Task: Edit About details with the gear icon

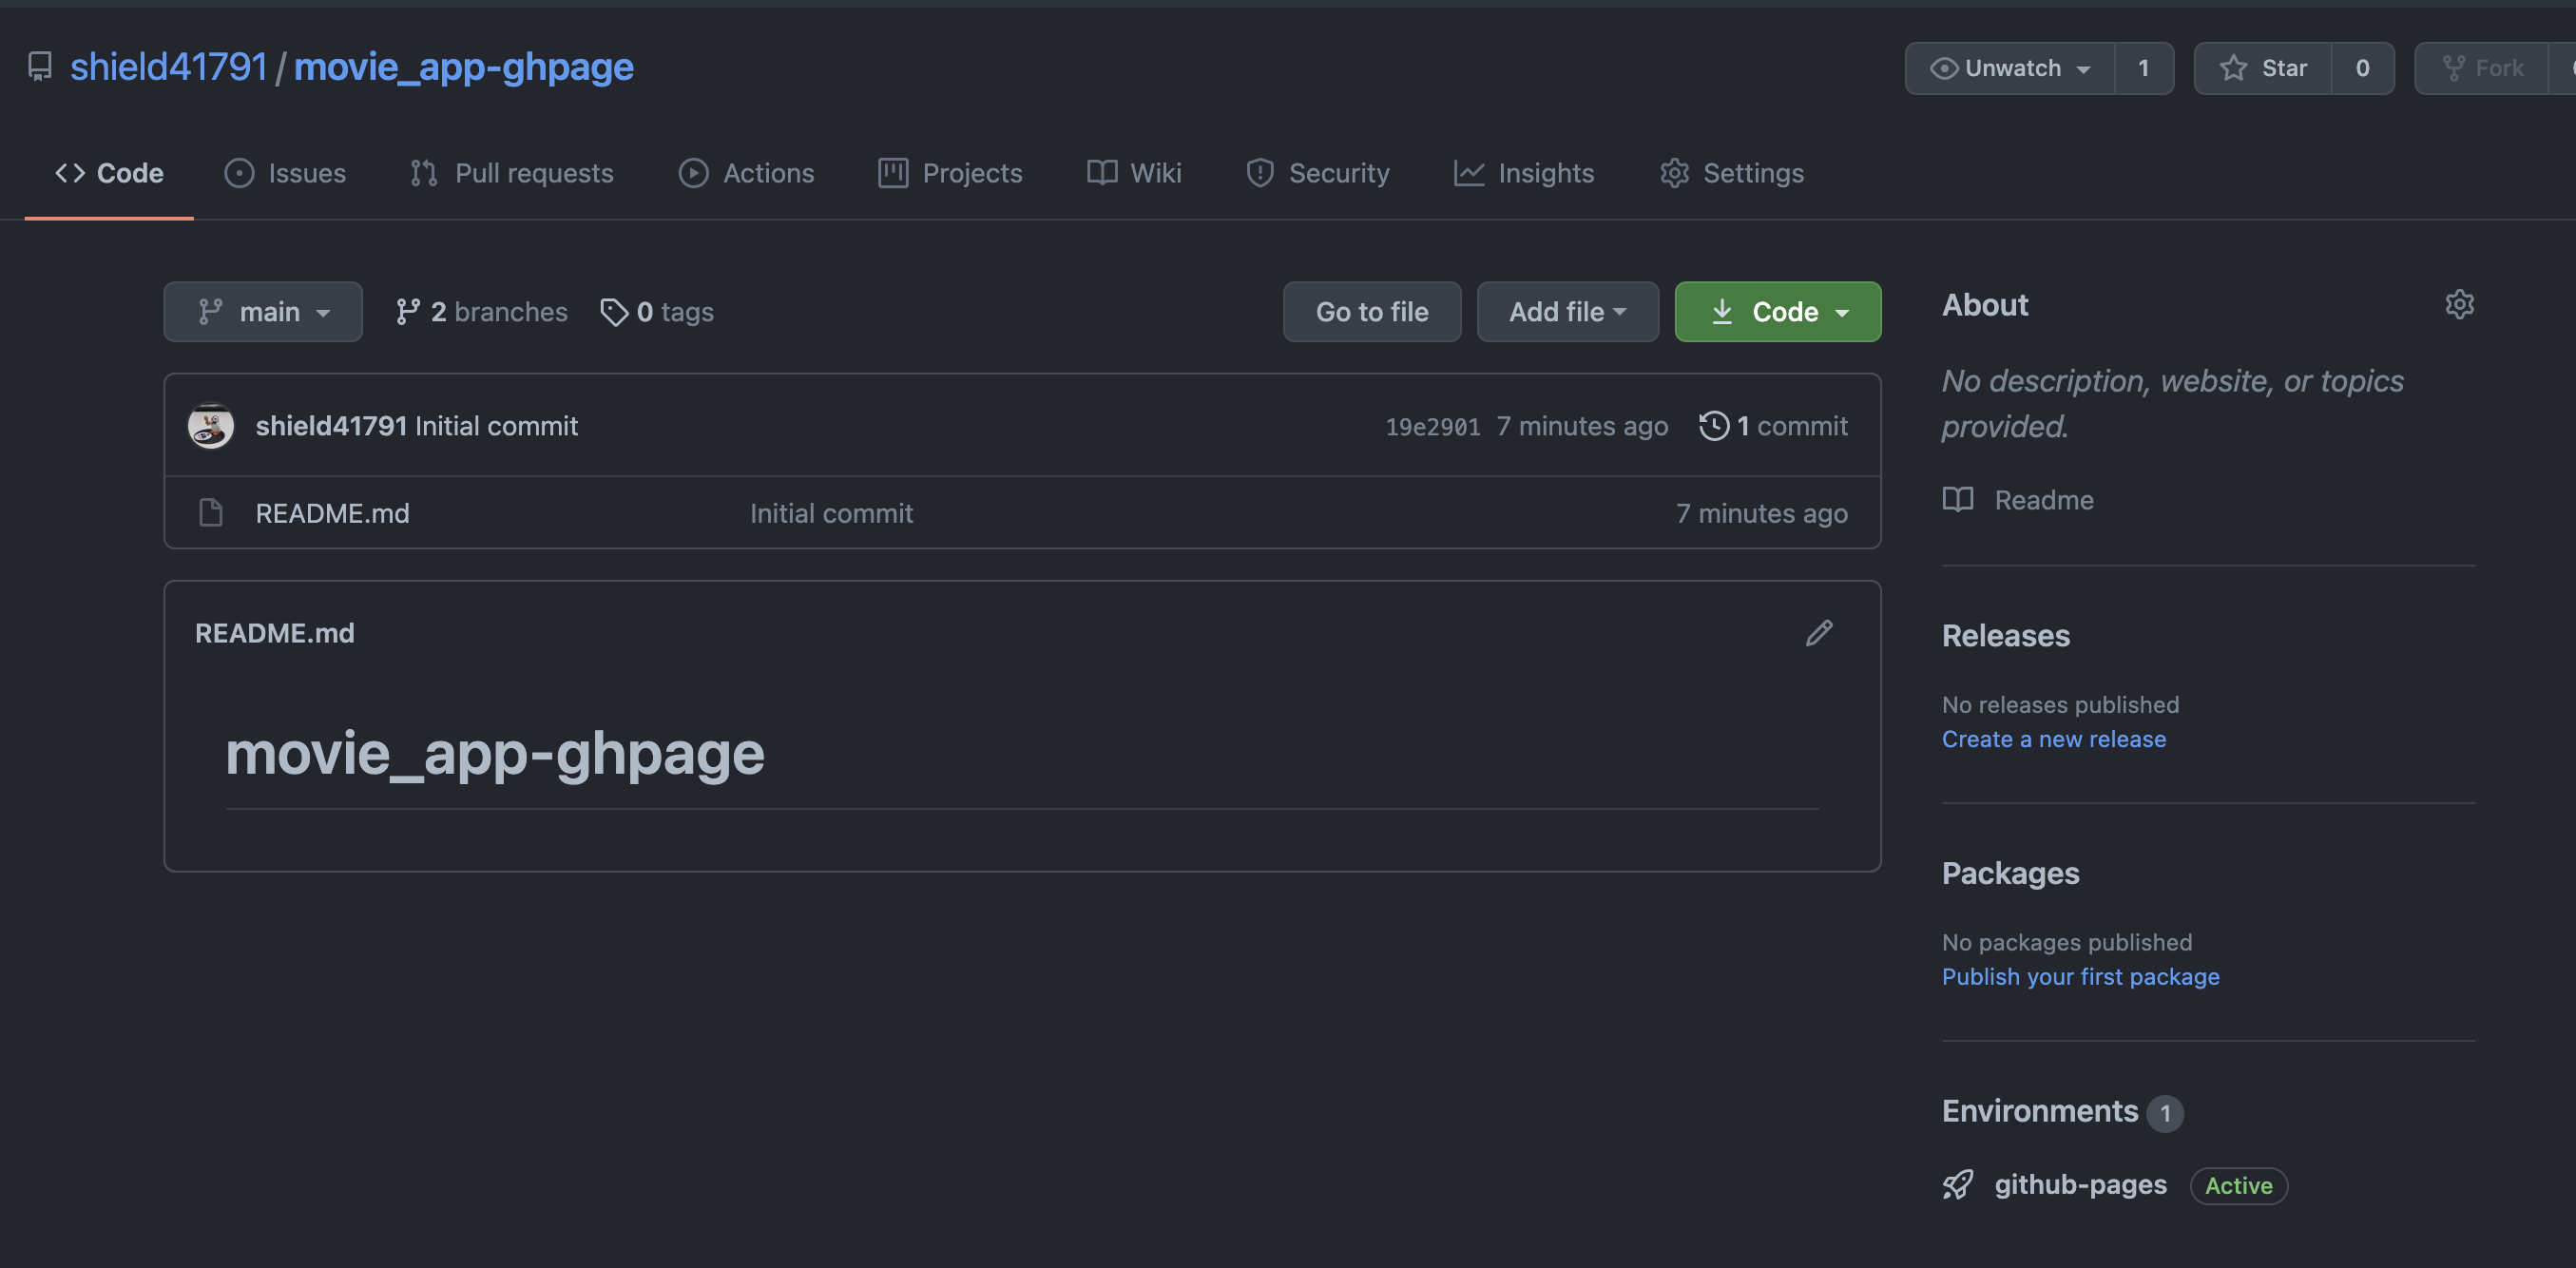Action: click(2459, 304)
